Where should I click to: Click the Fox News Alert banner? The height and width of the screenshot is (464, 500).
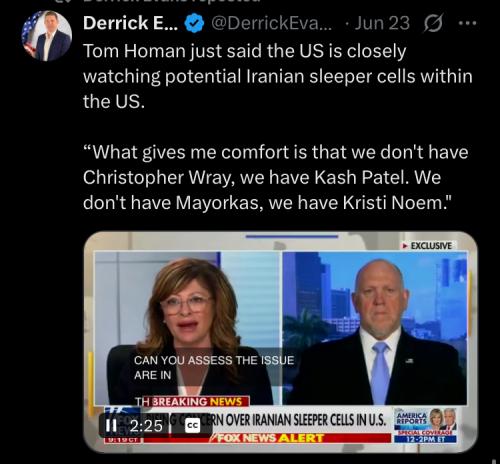[270, 438]
